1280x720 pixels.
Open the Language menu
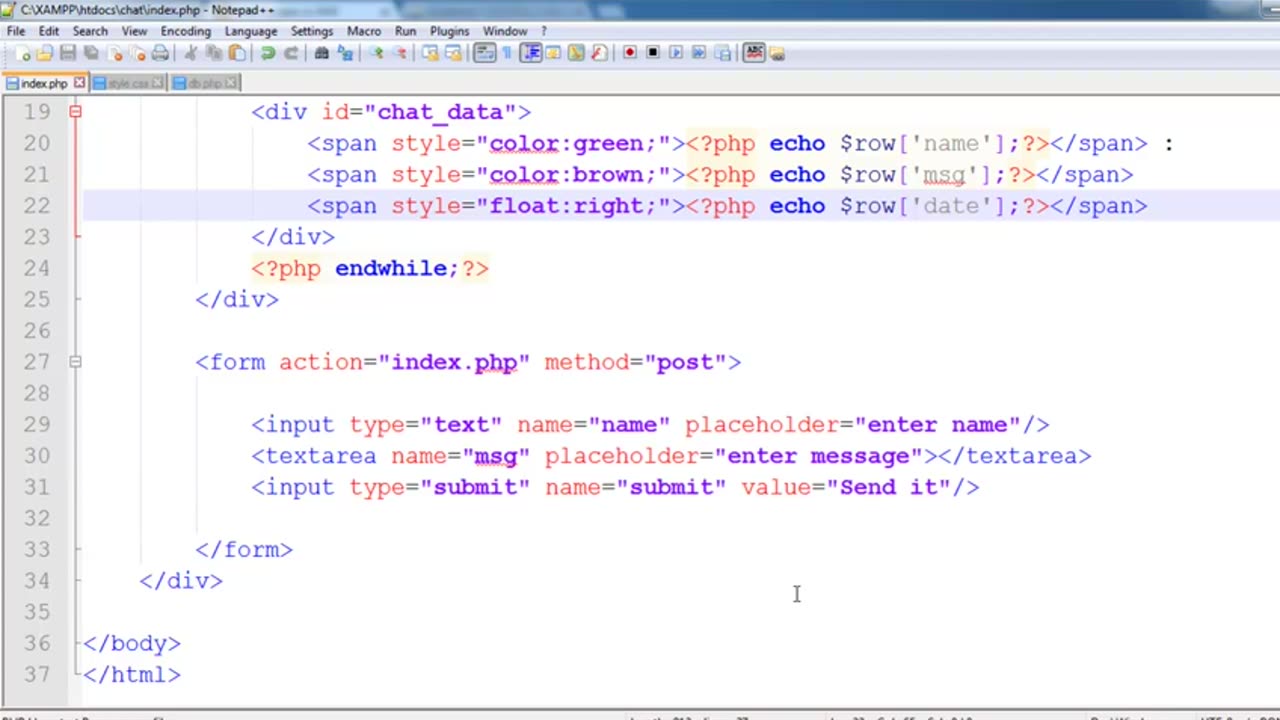[x=251, y=31]
